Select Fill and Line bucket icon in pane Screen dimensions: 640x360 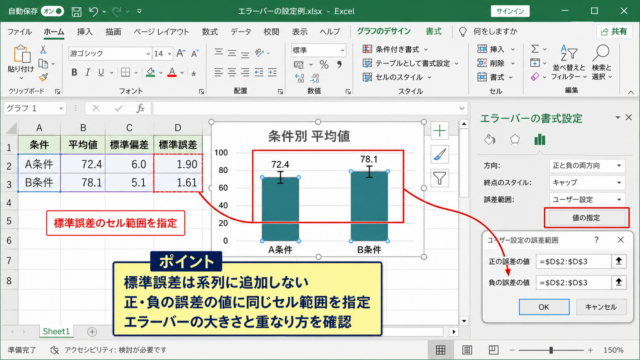(490, 140)
